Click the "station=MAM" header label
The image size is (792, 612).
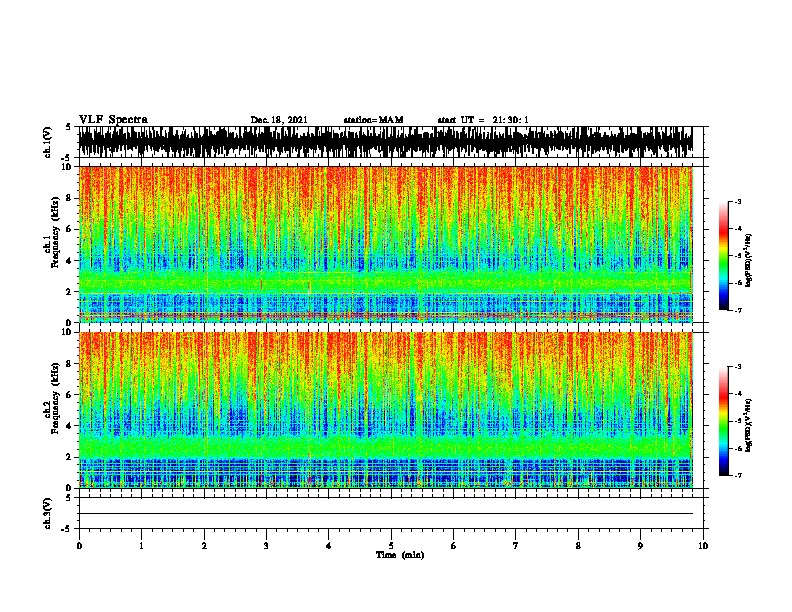373,120
